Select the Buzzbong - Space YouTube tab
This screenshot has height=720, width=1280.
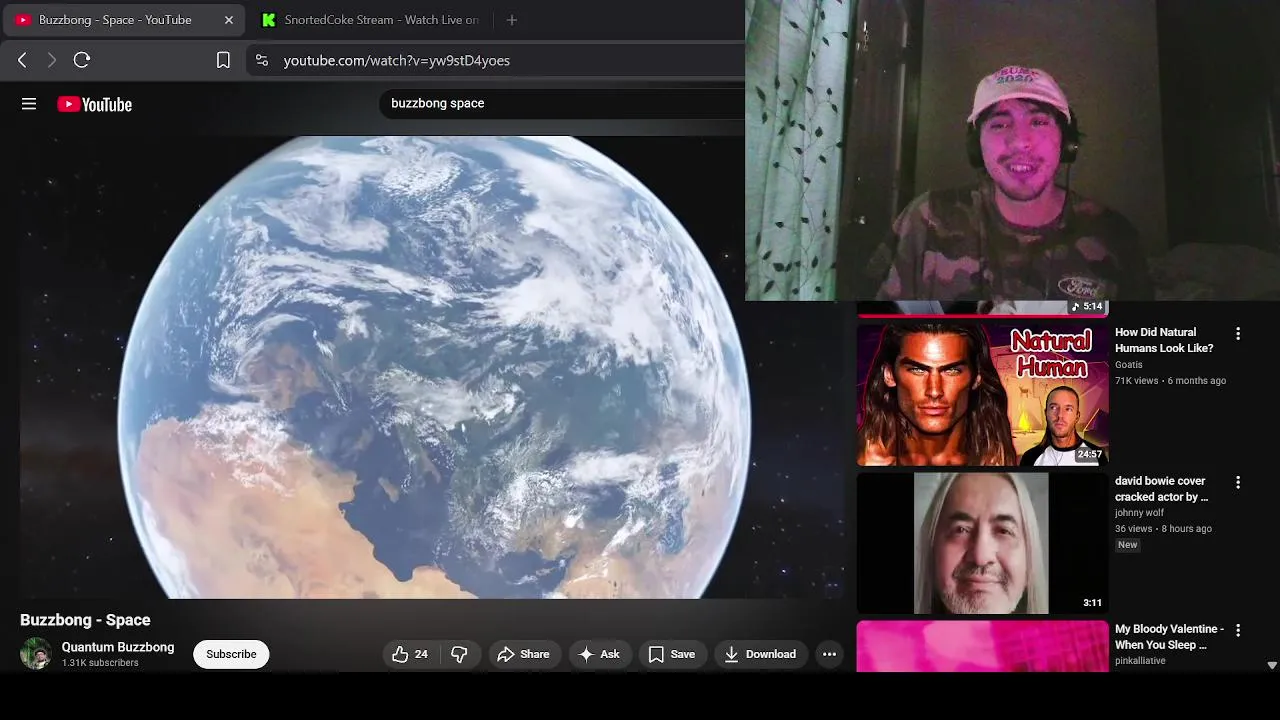tap(125, 20)
